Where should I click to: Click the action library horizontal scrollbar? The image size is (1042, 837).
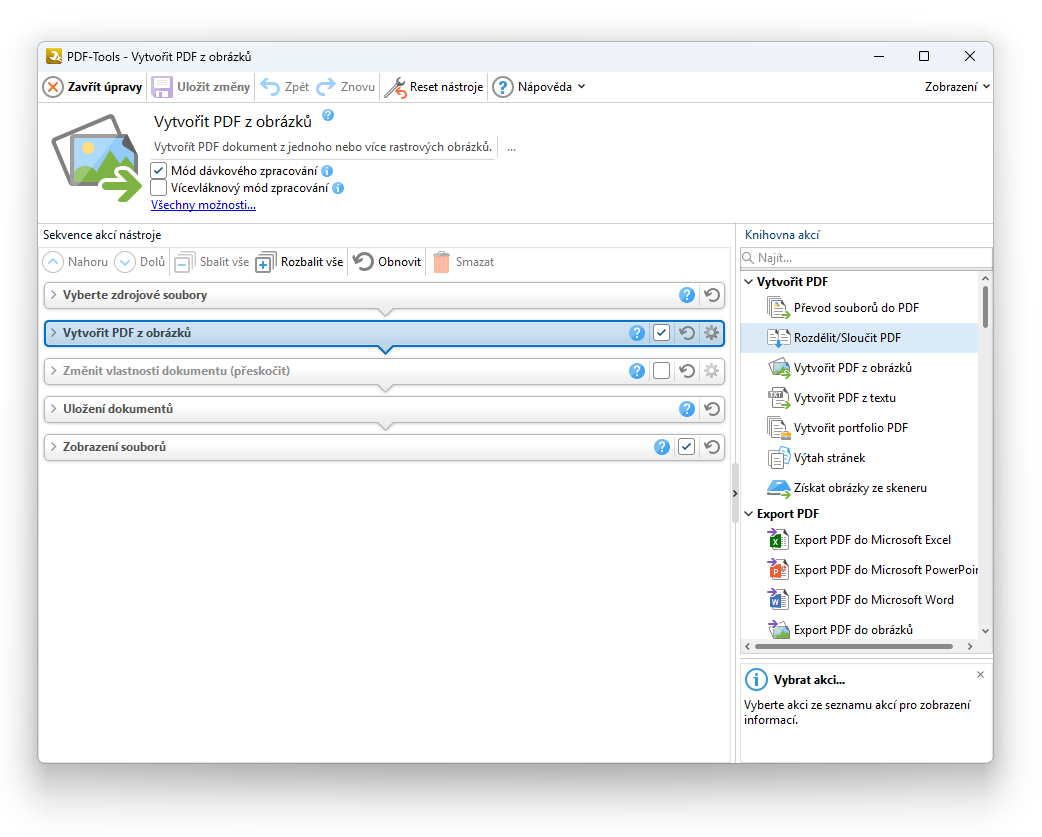click(854, 646)
